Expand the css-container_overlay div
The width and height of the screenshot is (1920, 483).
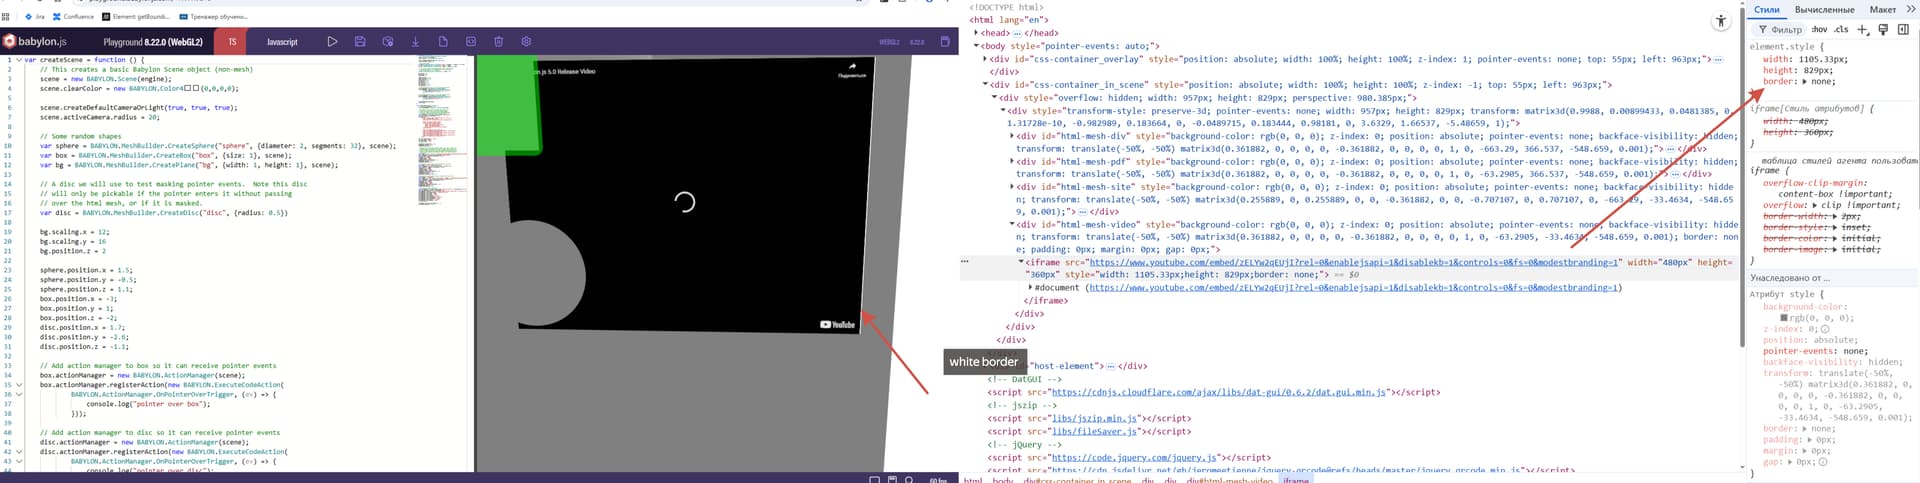tap(986, 59)
